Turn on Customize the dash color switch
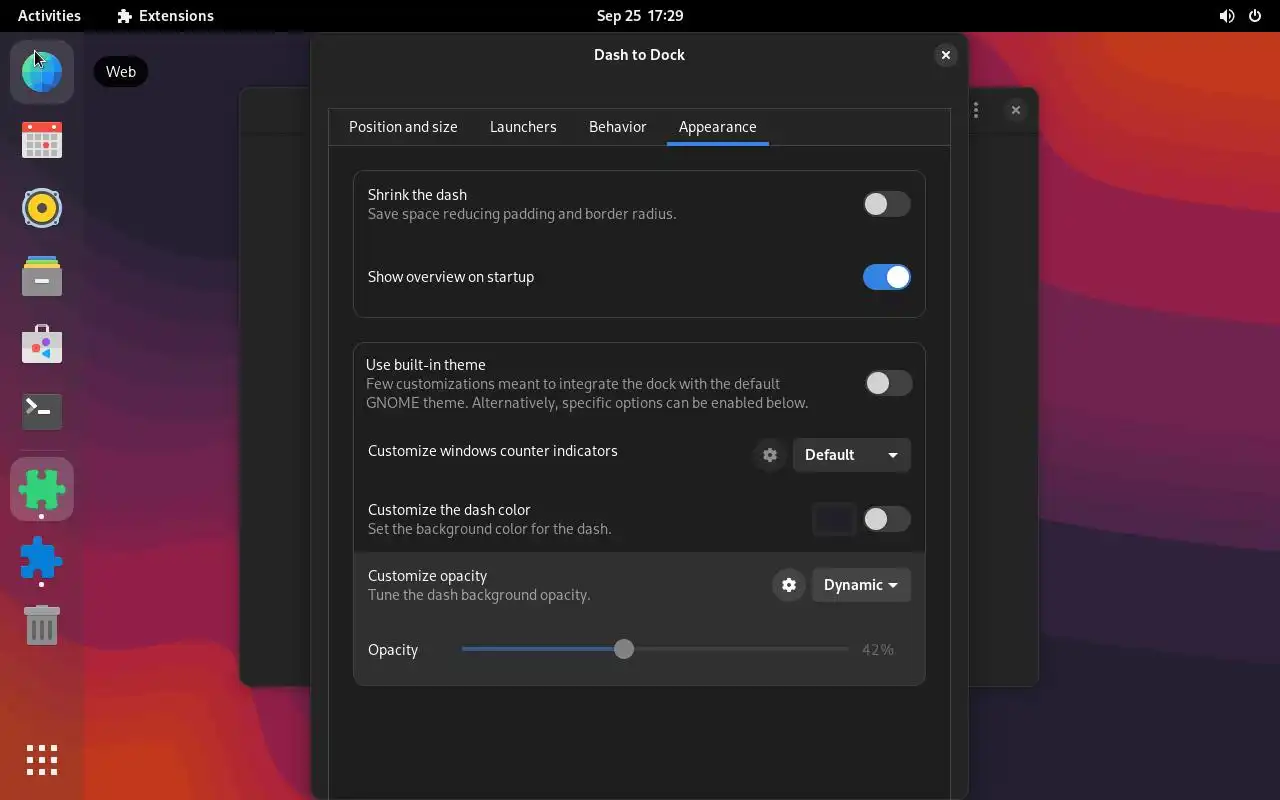Image resolution: width=1280 pixels, height=800 pixels. [x=887, y=519]
